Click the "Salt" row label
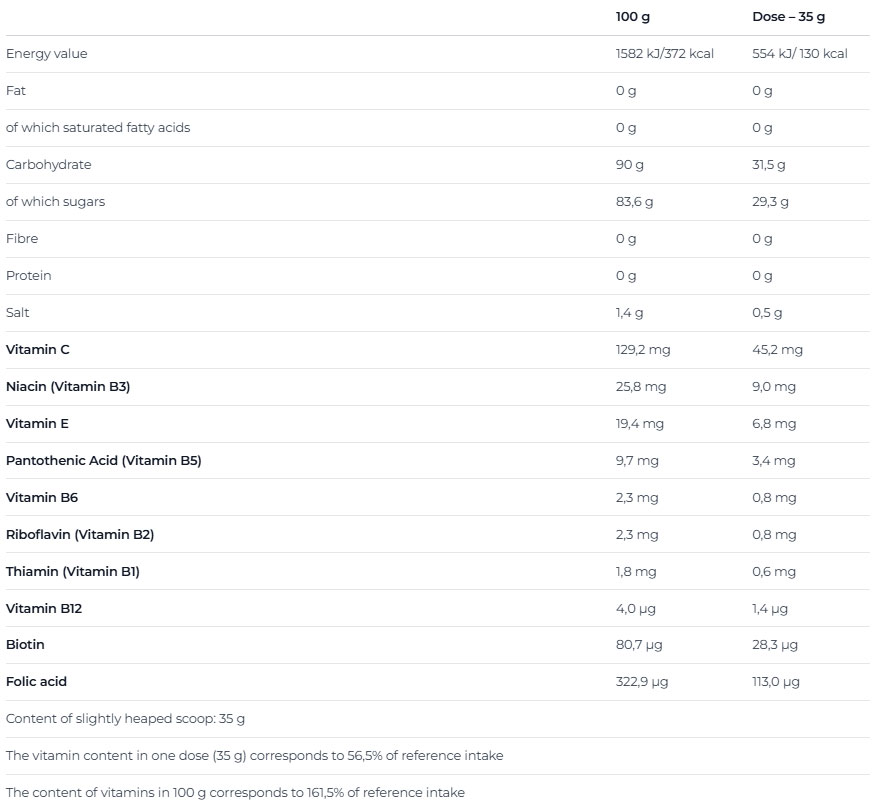The width and height of the screenshot is (875, 804). coord(18,313)
